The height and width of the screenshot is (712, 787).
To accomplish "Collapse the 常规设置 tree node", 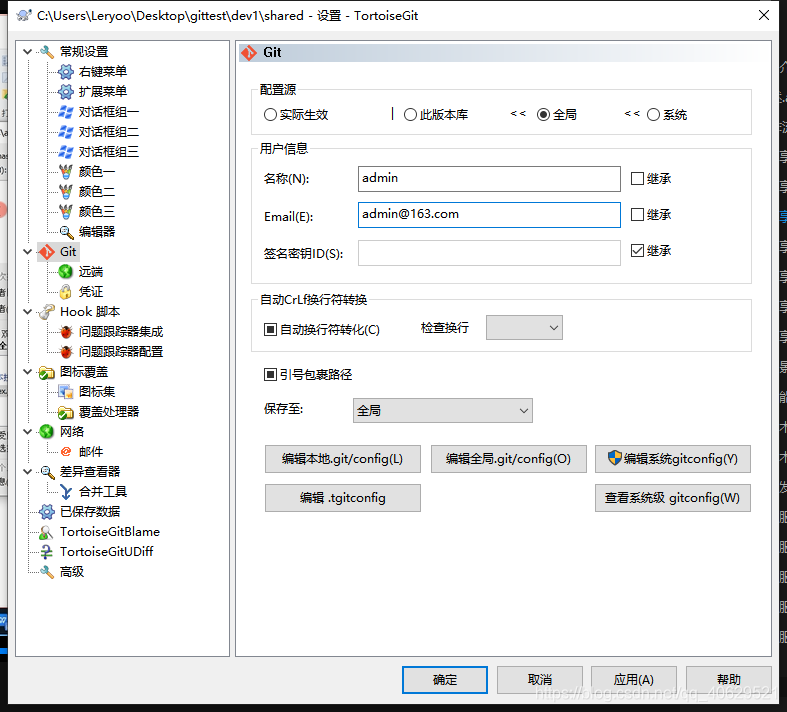I will pyautogui.click(x=28, y=52).
